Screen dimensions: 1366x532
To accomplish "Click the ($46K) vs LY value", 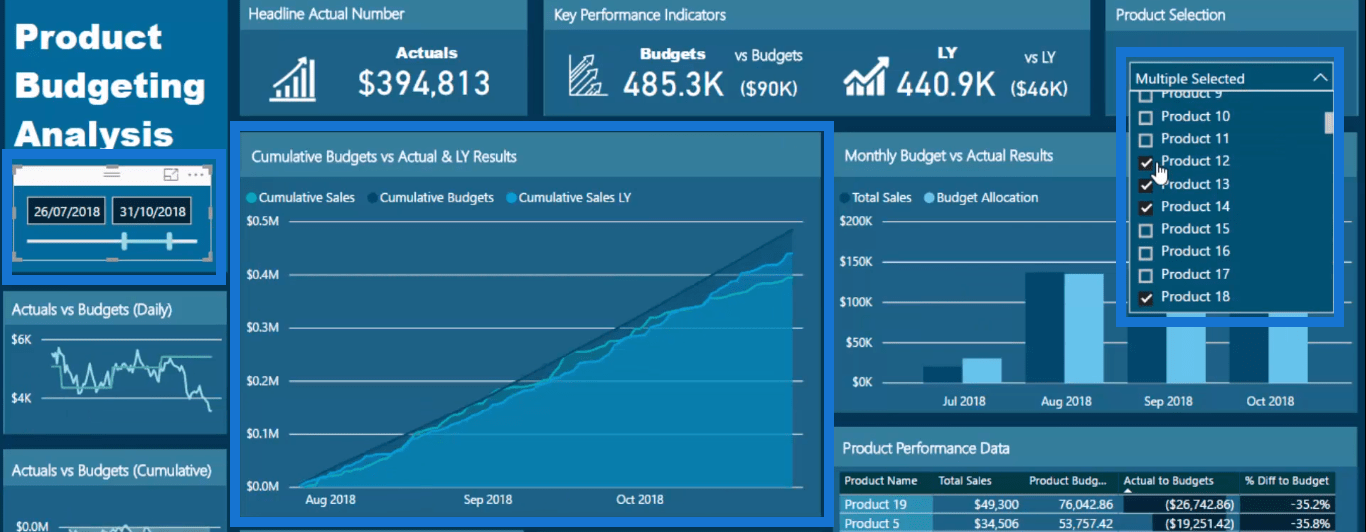I will (1040, 89).
